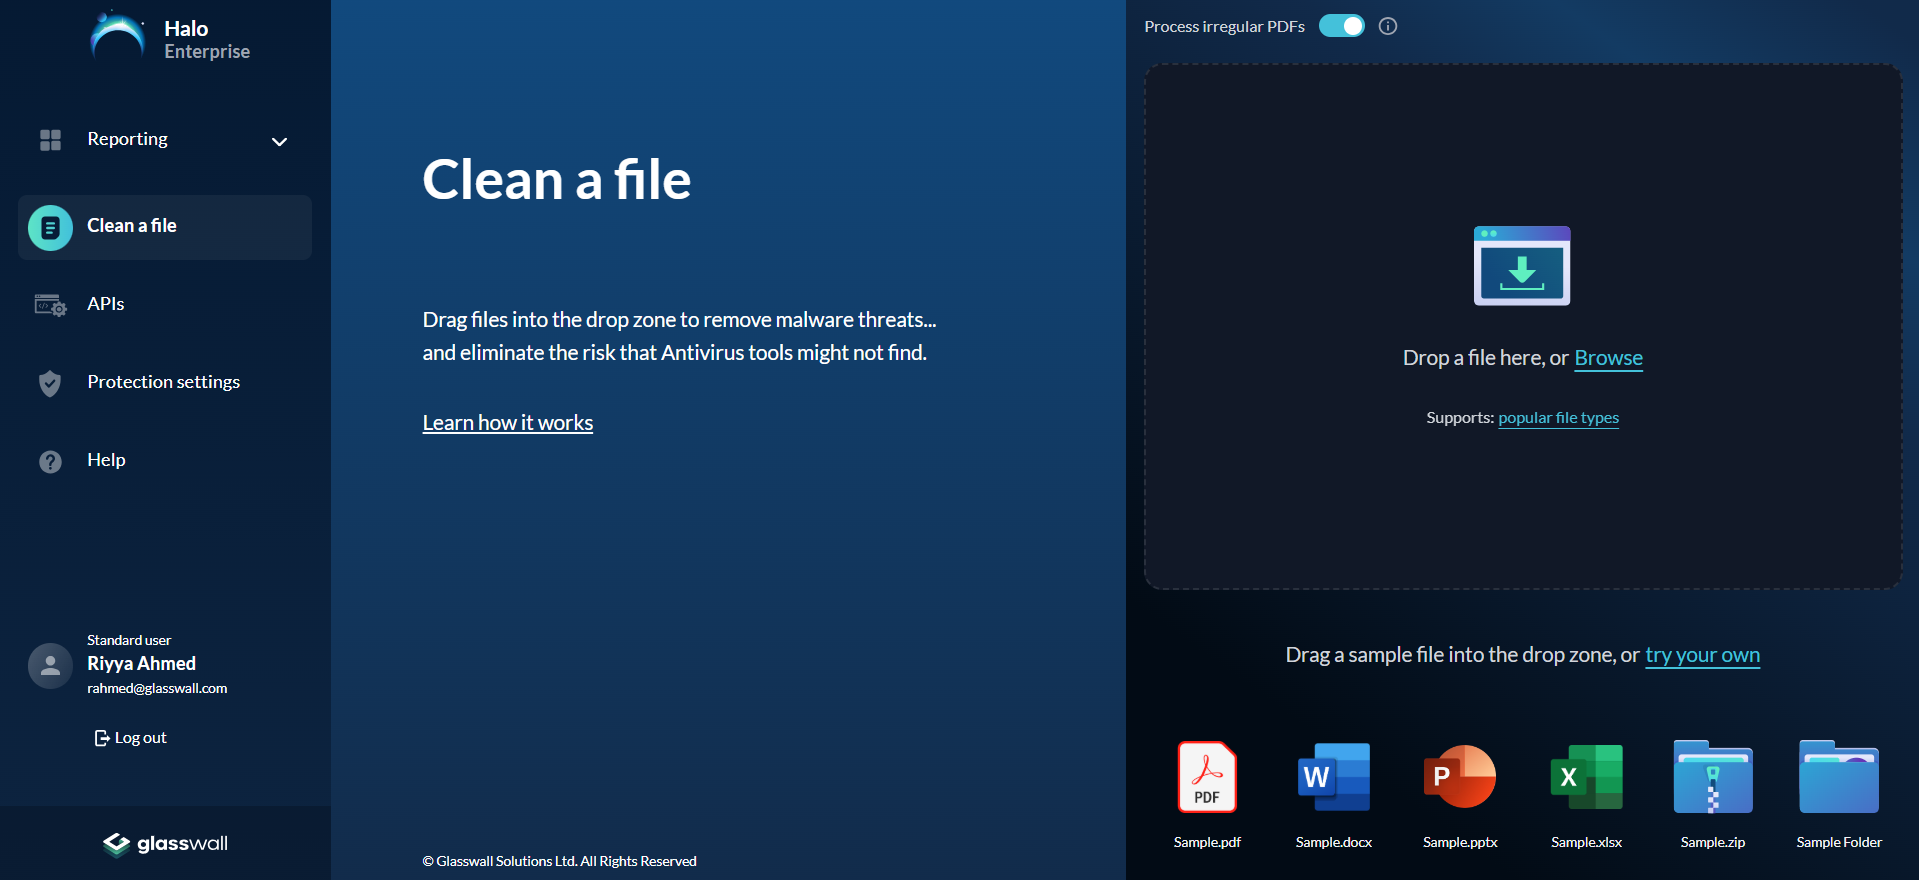Screen dimensions: 1919x880
Task: Click the Browse link
Action: click(1608, 358)
